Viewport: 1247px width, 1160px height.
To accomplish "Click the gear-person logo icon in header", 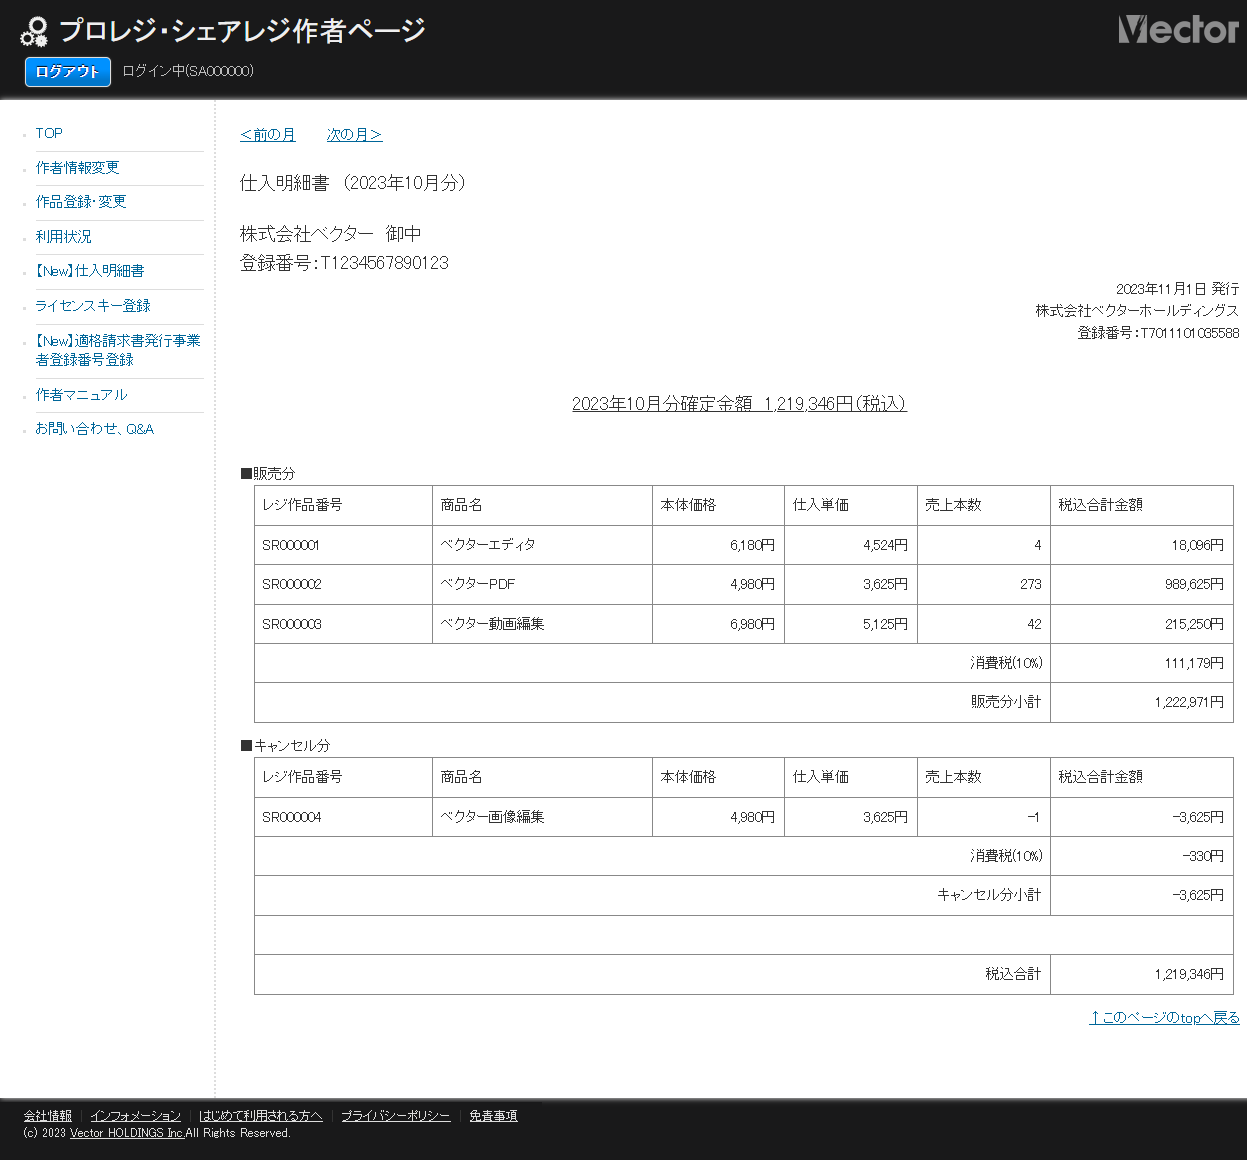I will coord(34,32).
